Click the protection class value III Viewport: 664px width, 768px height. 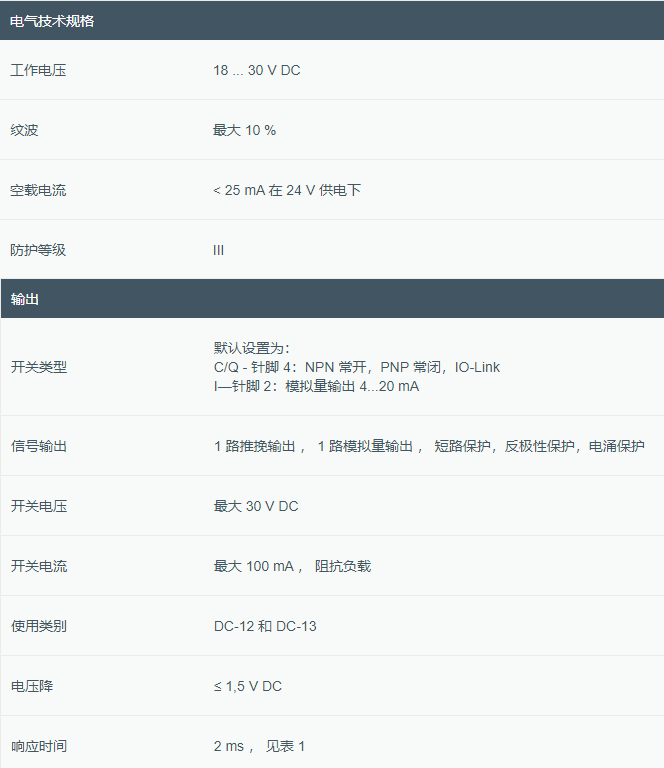218,250
